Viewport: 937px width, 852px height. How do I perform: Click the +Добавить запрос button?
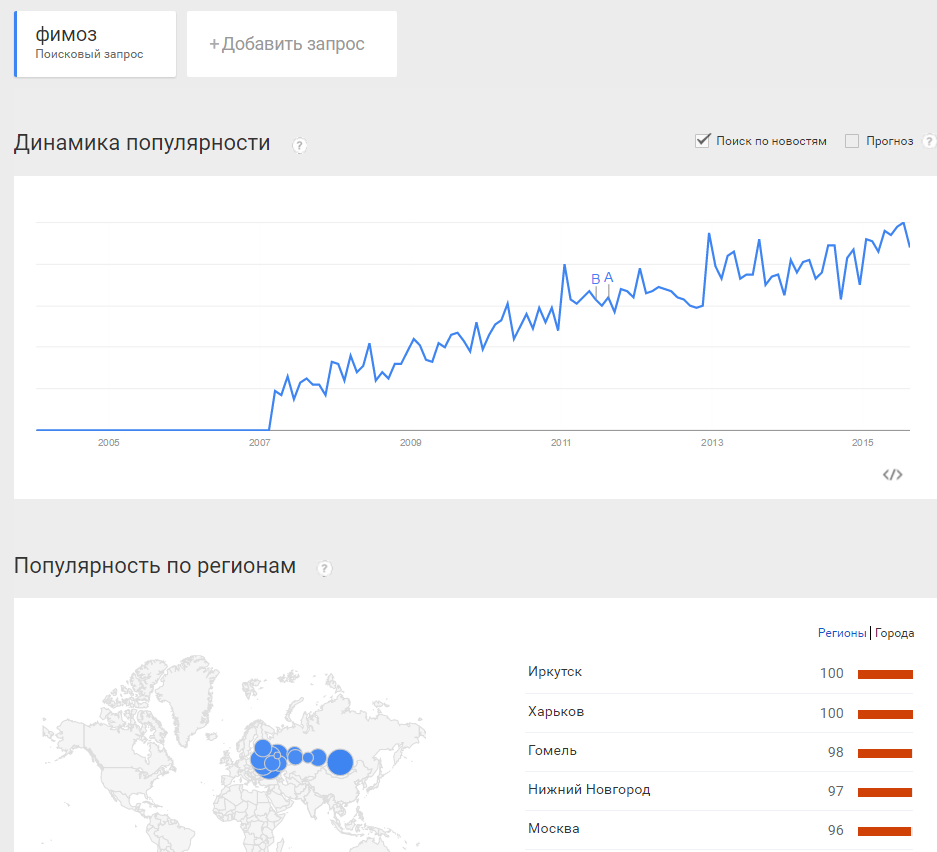point(291,44)
